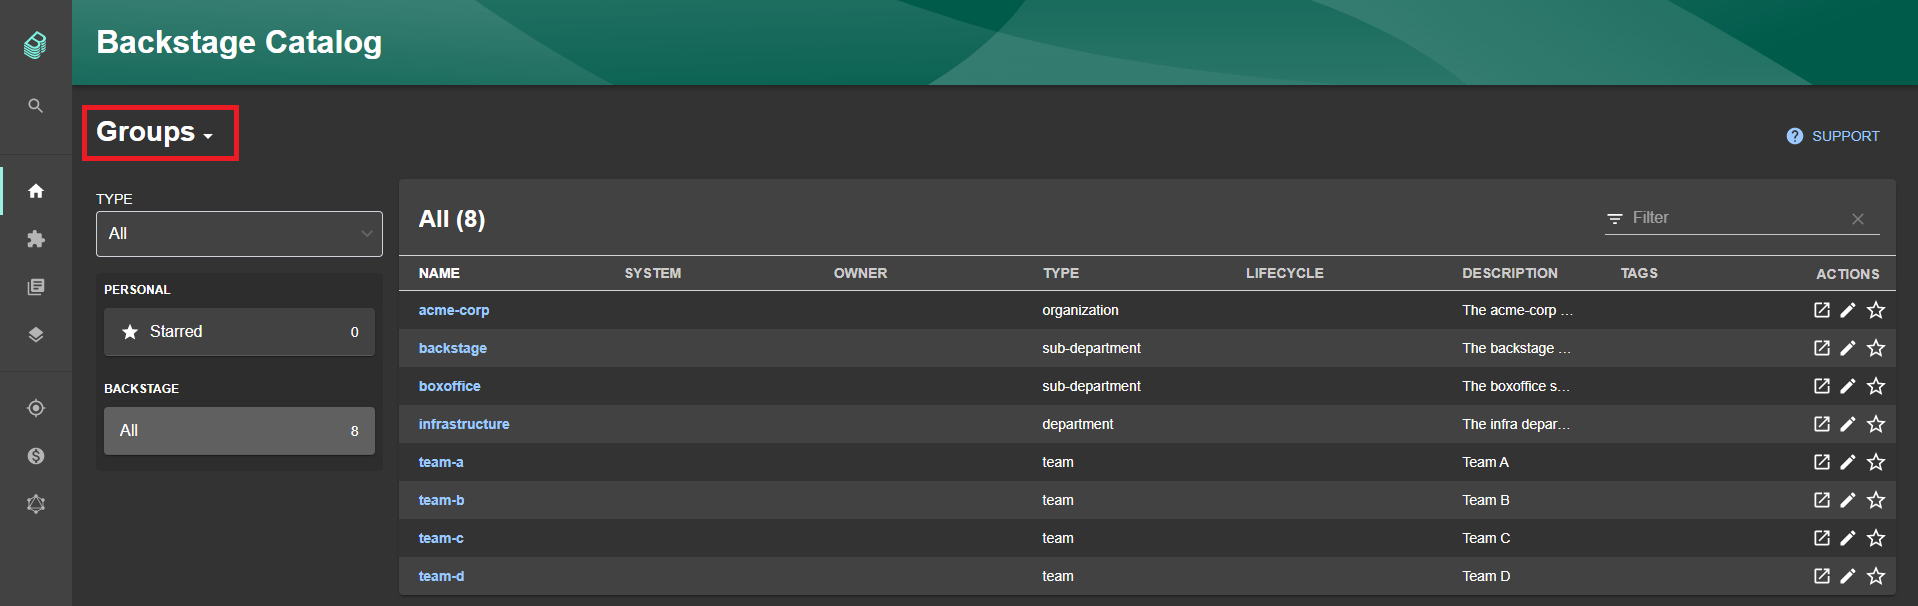Select the All backstage filter
The image size is (1918, 606).
[239, 431]
